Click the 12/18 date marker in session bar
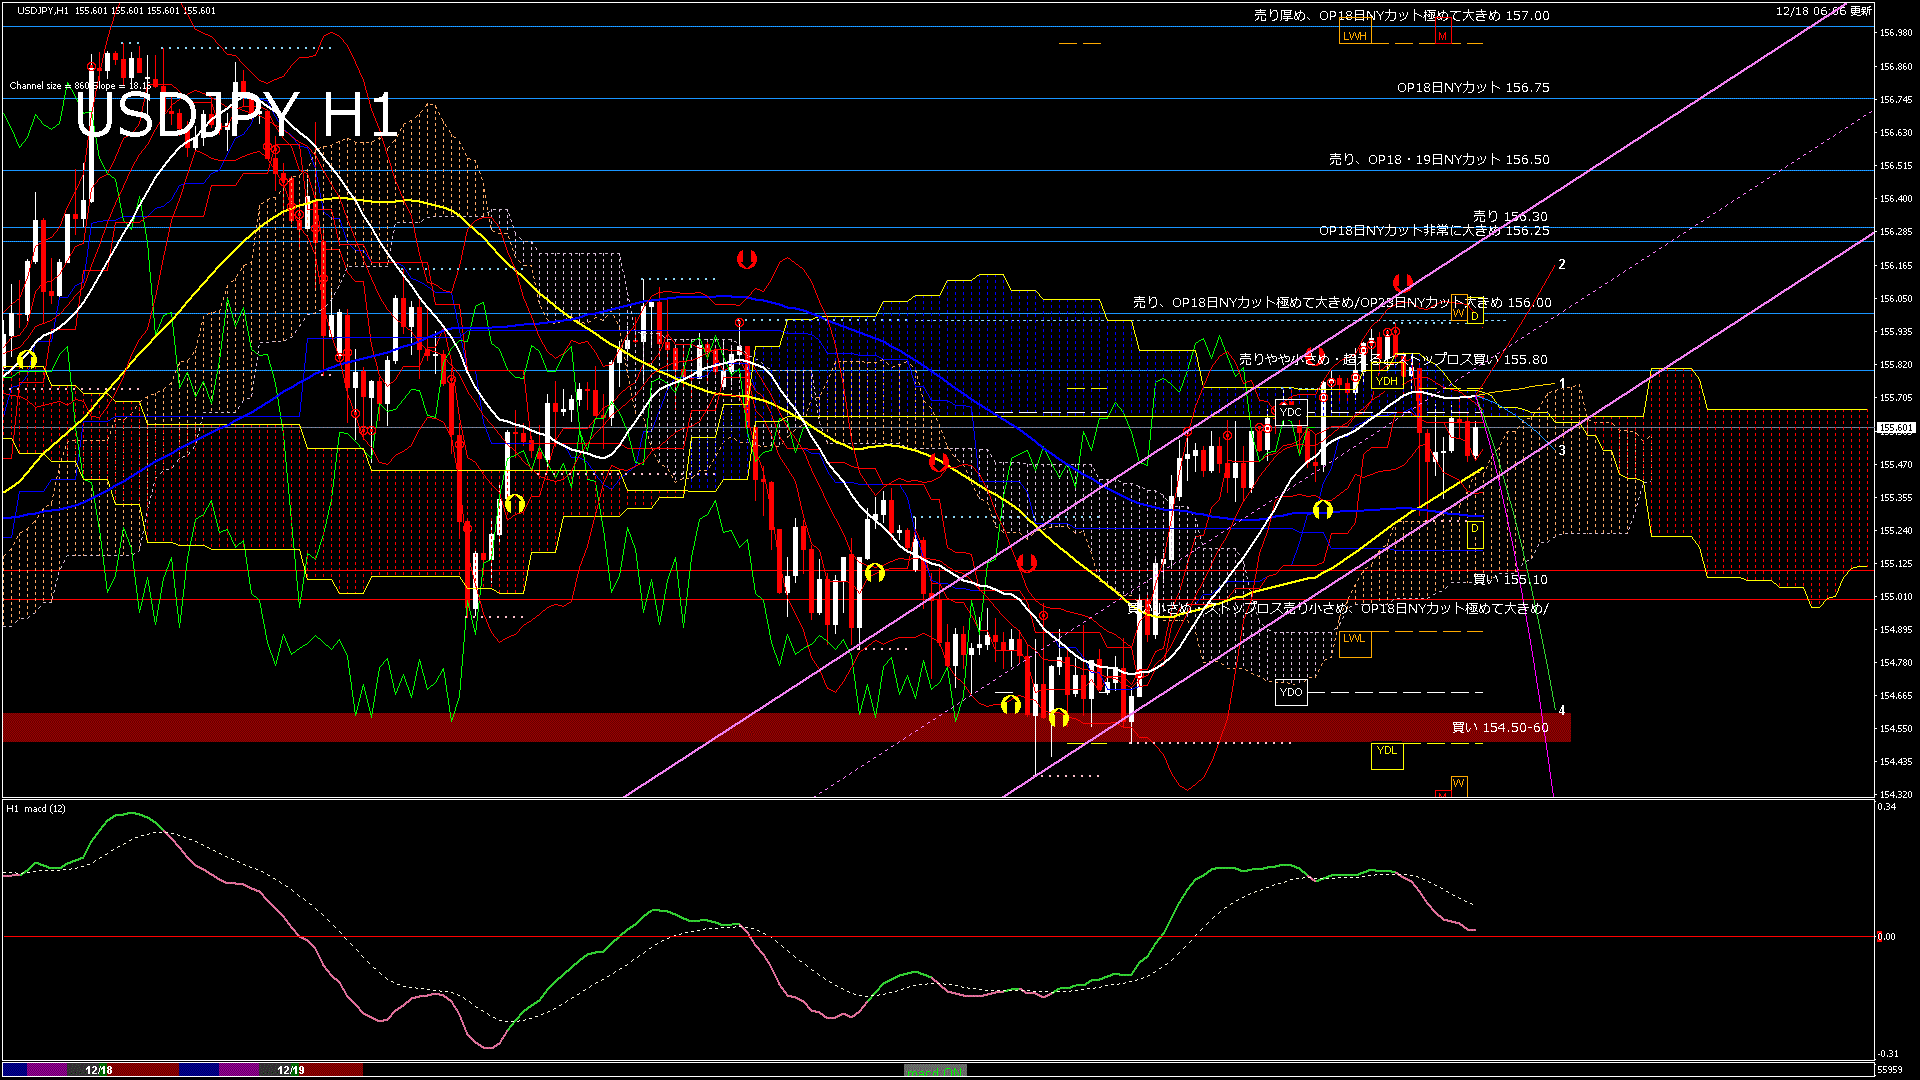 pyautogui.click(x=99, y=1070)
